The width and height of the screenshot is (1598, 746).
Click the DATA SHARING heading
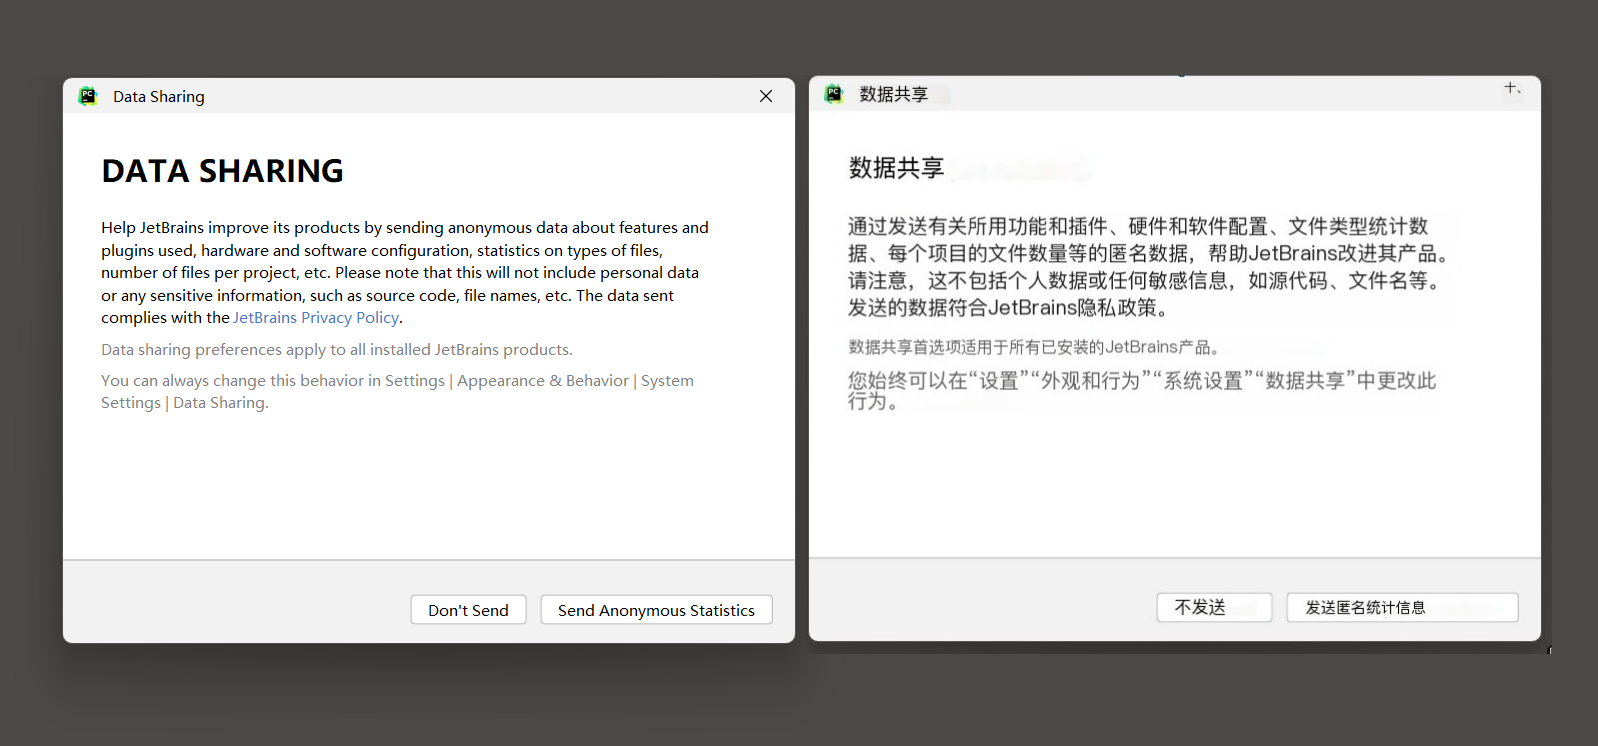pos(222,171)
